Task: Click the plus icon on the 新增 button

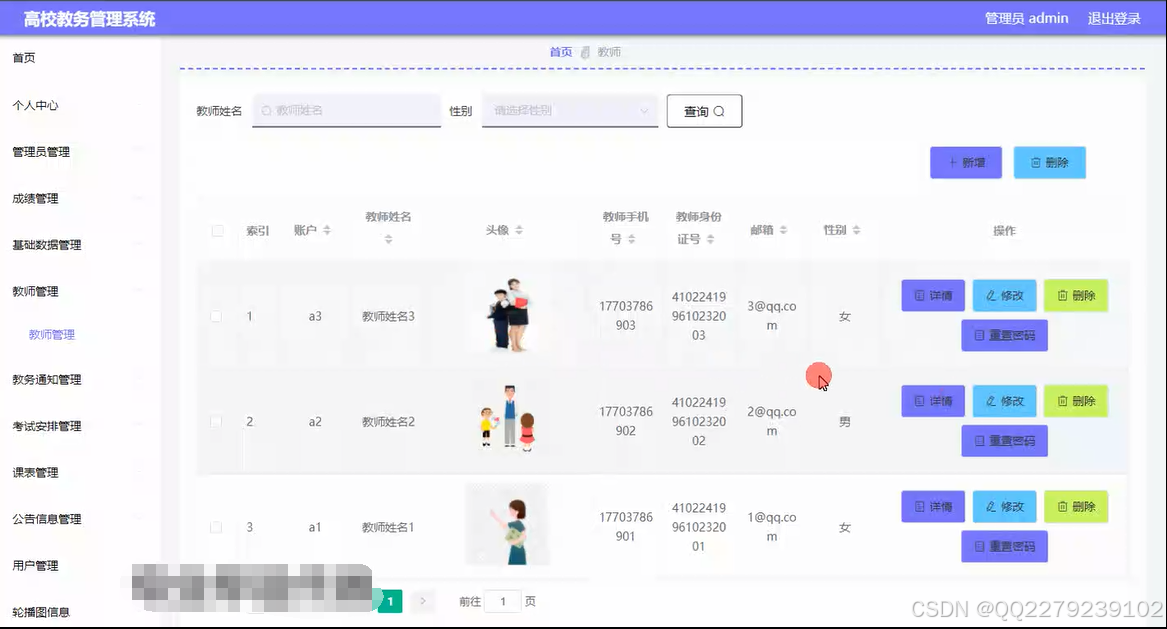Action: pos(952,162)
